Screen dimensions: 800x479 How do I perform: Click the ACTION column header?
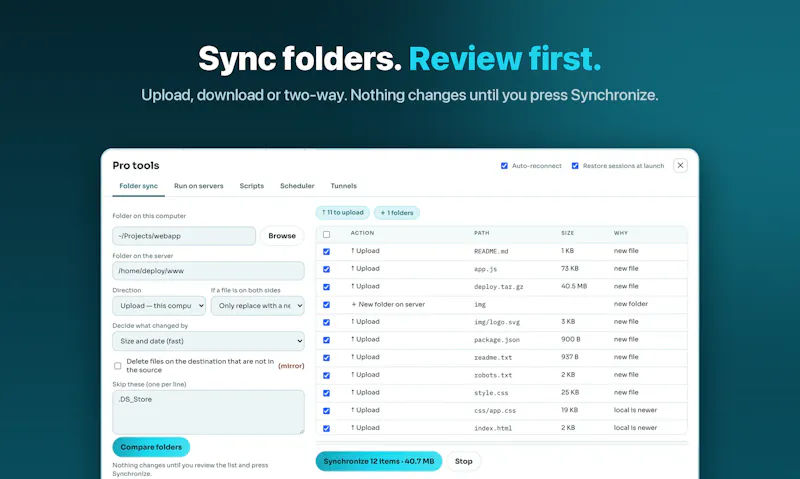click(x=362, y=233)
